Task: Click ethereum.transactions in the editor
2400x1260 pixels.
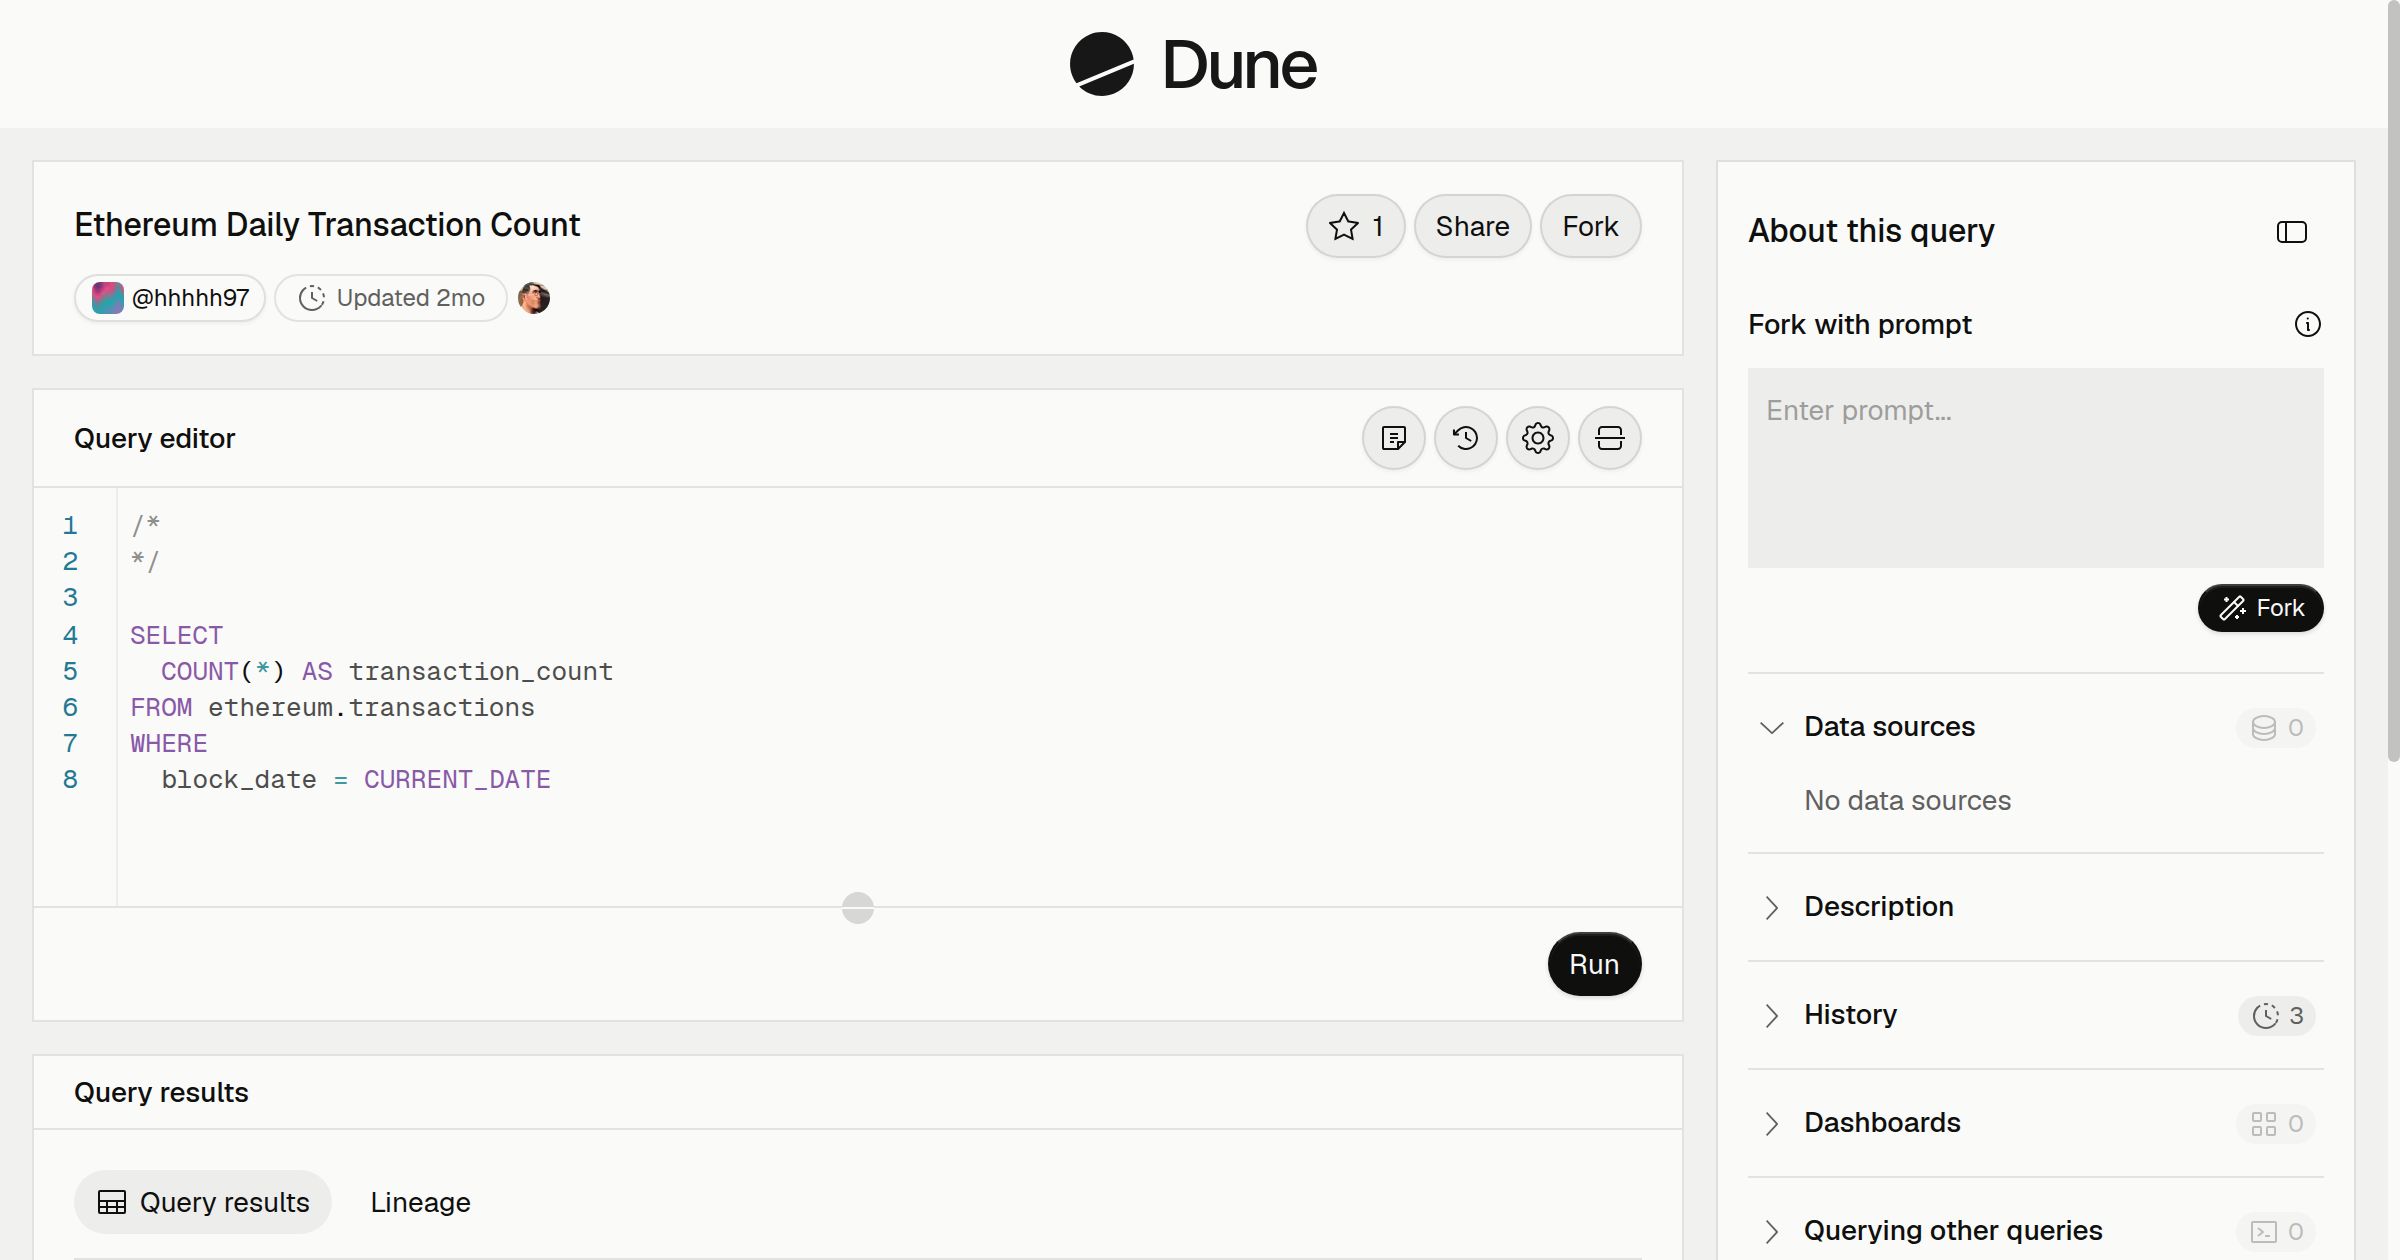Action: [x=371, y=707]
